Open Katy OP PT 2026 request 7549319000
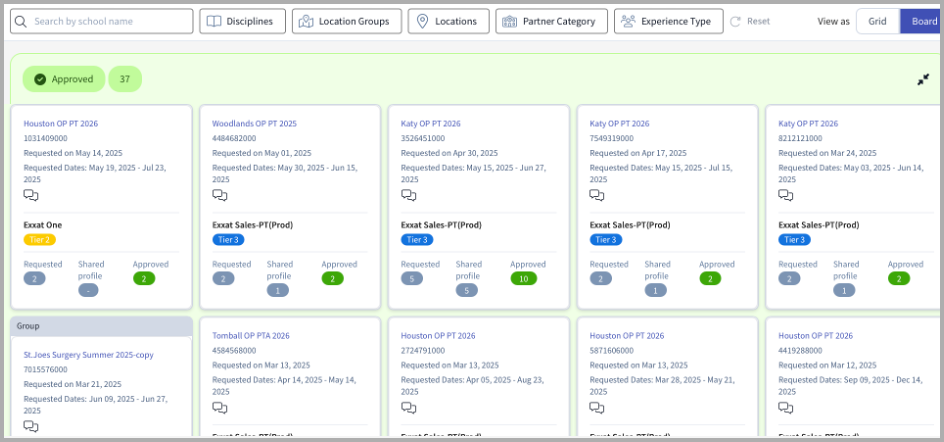Screen dimensions: 944x442 pyautogui.click(x=620, y=123)
